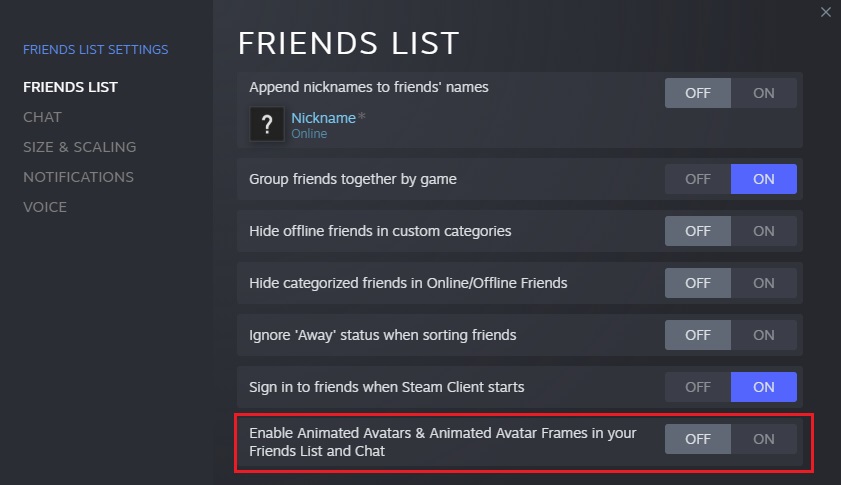Select ON for Group friends by game
Screen dimensions: 841x485
(x=764, y=179)
